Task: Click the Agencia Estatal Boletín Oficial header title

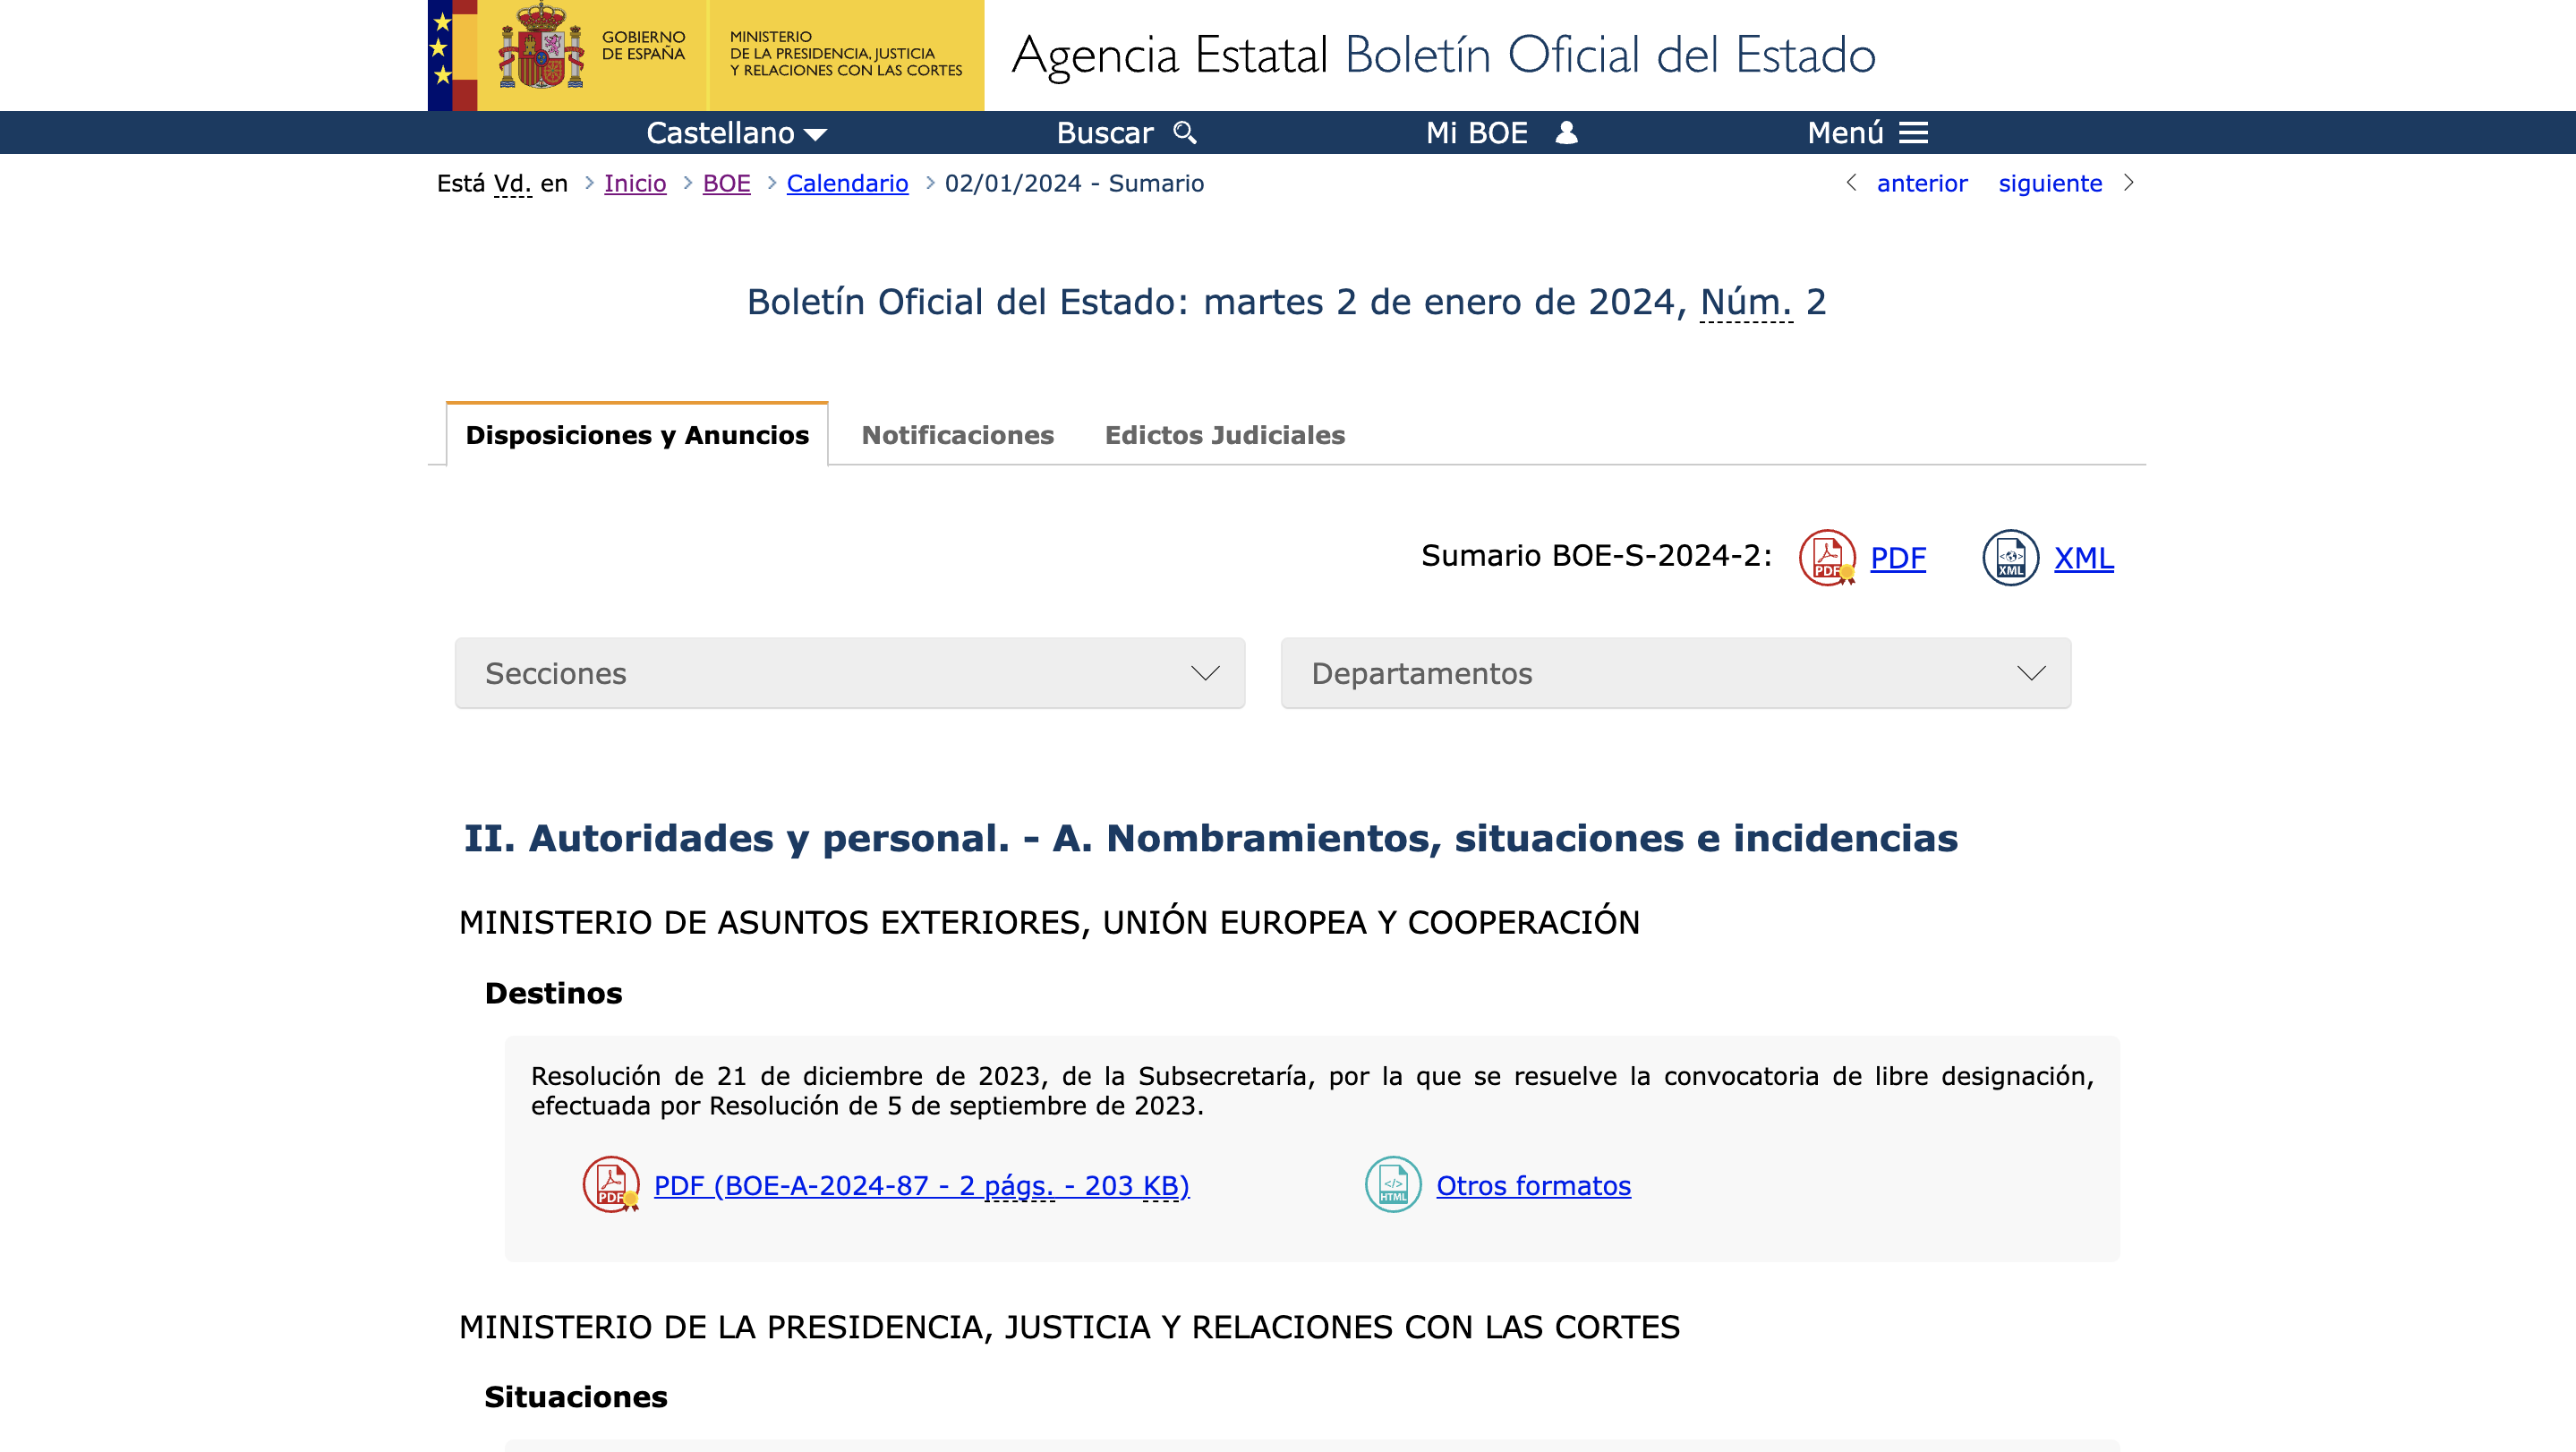Action: [1443, 55]
